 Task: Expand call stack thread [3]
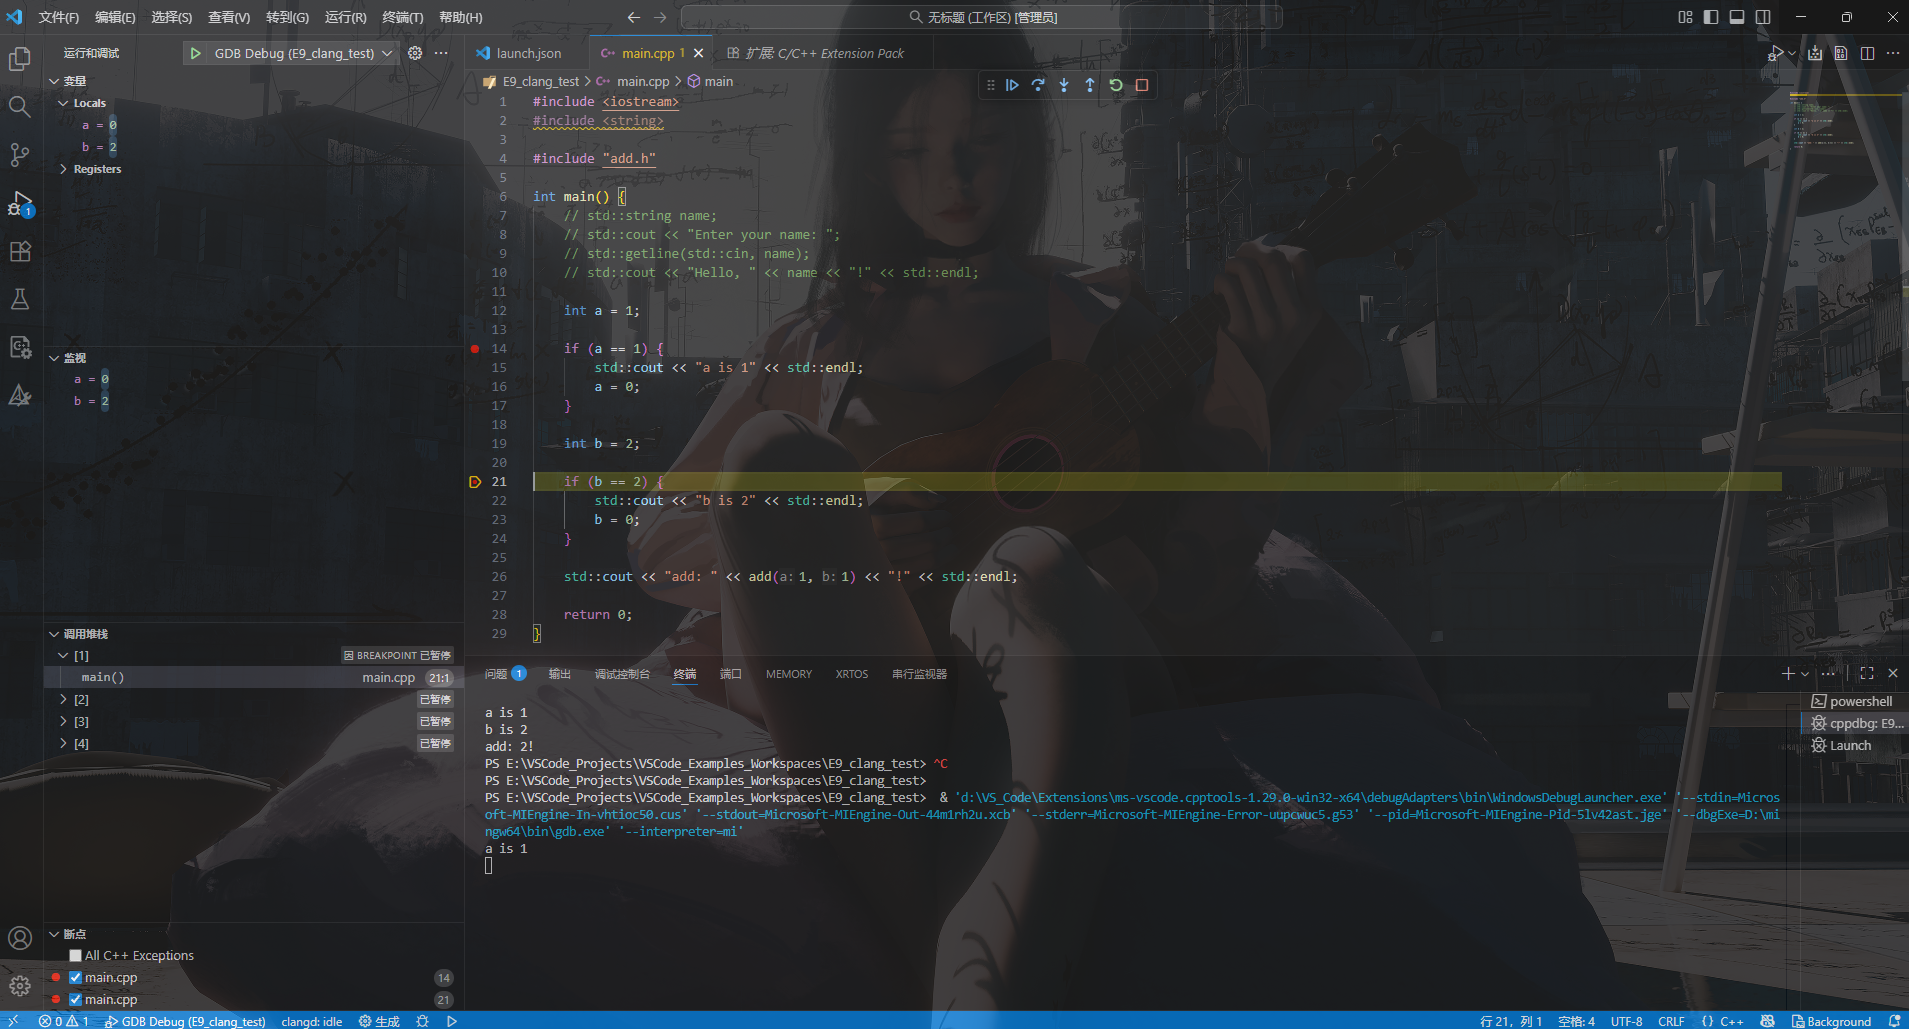point(63,722)
